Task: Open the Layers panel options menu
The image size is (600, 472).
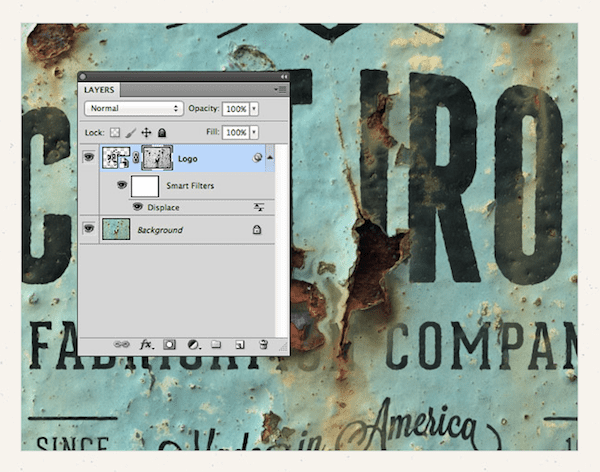Action: tap(281, 89)
